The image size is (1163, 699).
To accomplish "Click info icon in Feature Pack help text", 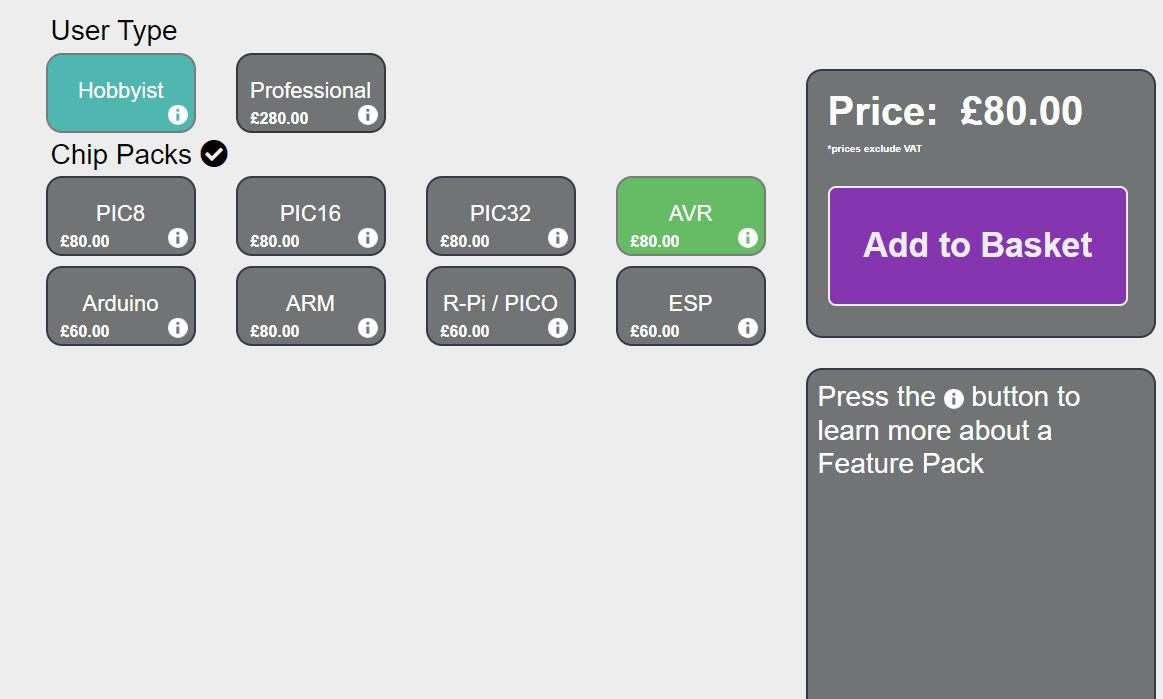I will pyautogui.click(x=954, y=399).
